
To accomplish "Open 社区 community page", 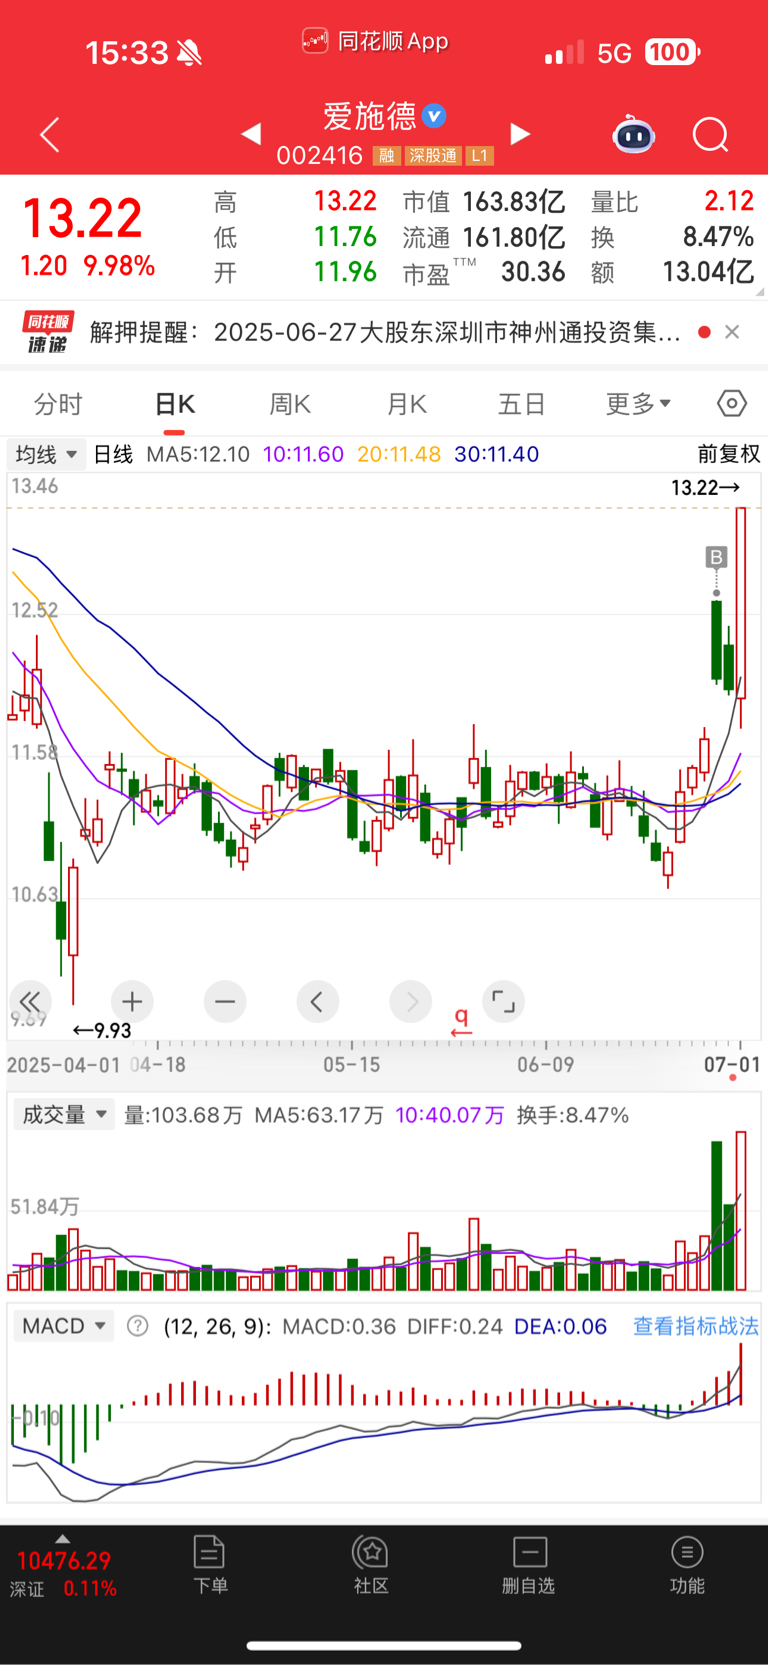I will [x=371, y=1565].
